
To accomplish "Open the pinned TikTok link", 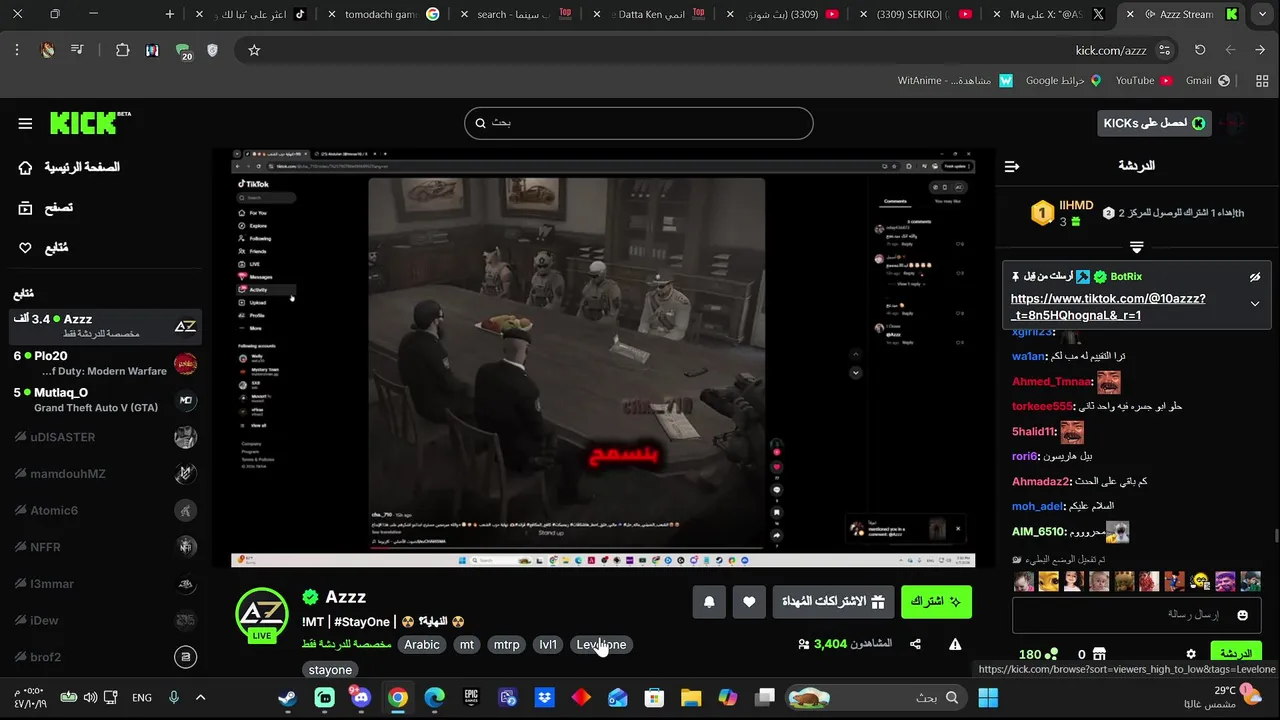I will tap(1108, 307).
